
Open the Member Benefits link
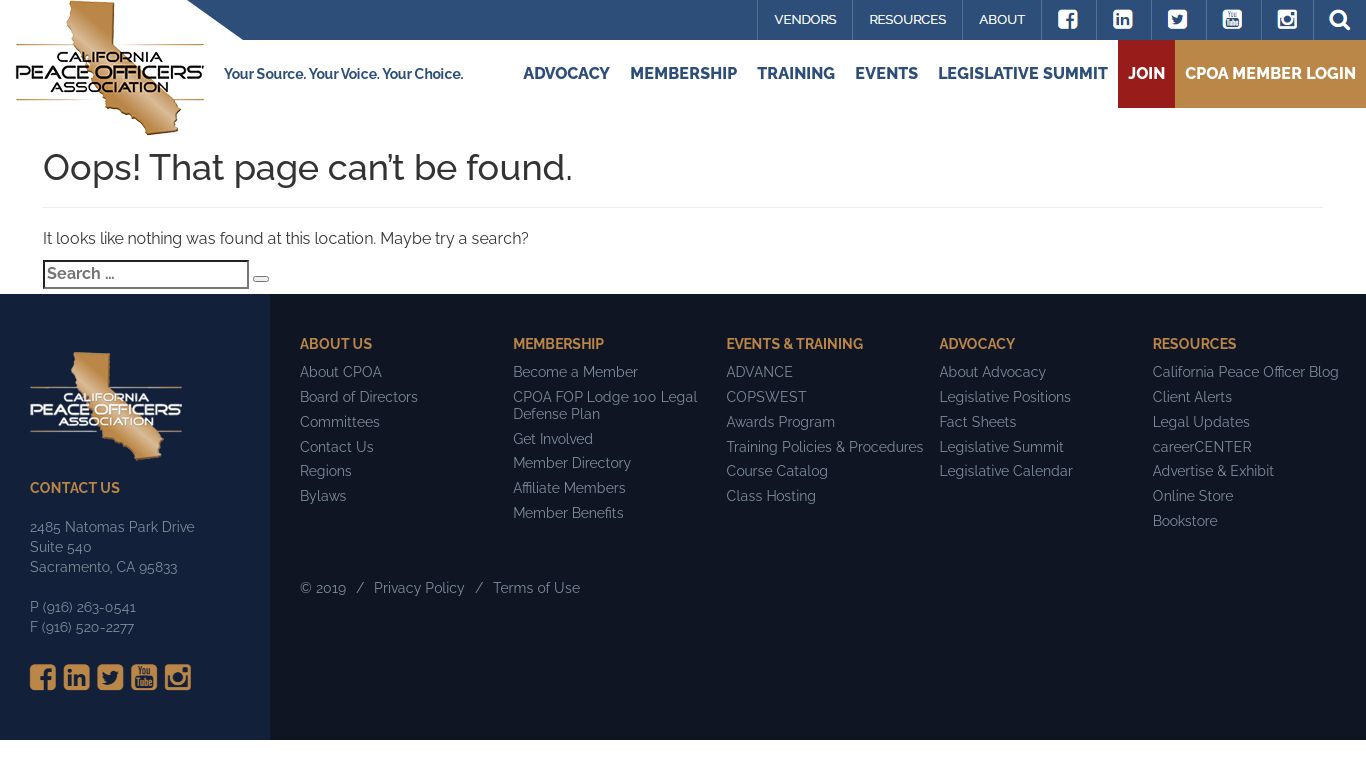coord(568,513)
